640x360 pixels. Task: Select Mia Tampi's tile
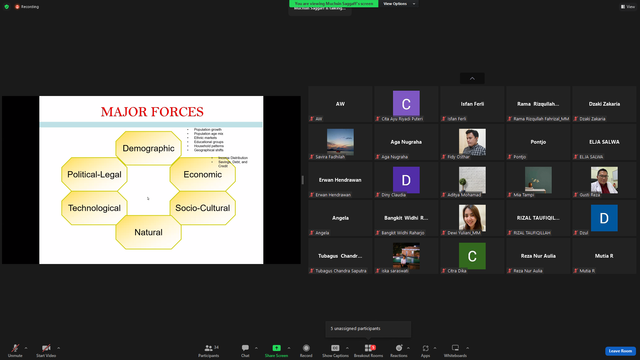[538, 180]
